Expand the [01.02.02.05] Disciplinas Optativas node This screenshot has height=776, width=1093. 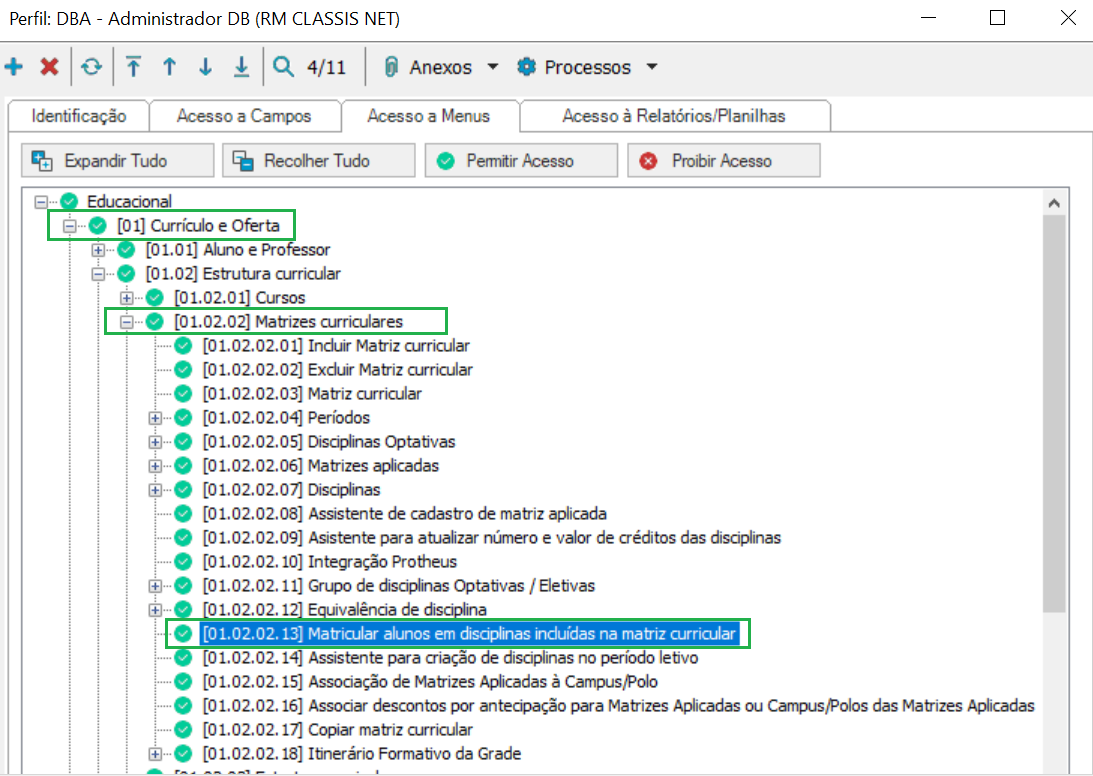155,442
